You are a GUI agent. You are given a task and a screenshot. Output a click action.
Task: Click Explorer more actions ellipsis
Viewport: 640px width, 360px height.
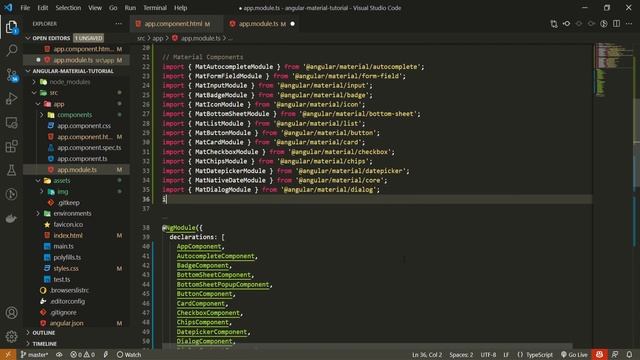pyautogui.click(x=118, y=24)
